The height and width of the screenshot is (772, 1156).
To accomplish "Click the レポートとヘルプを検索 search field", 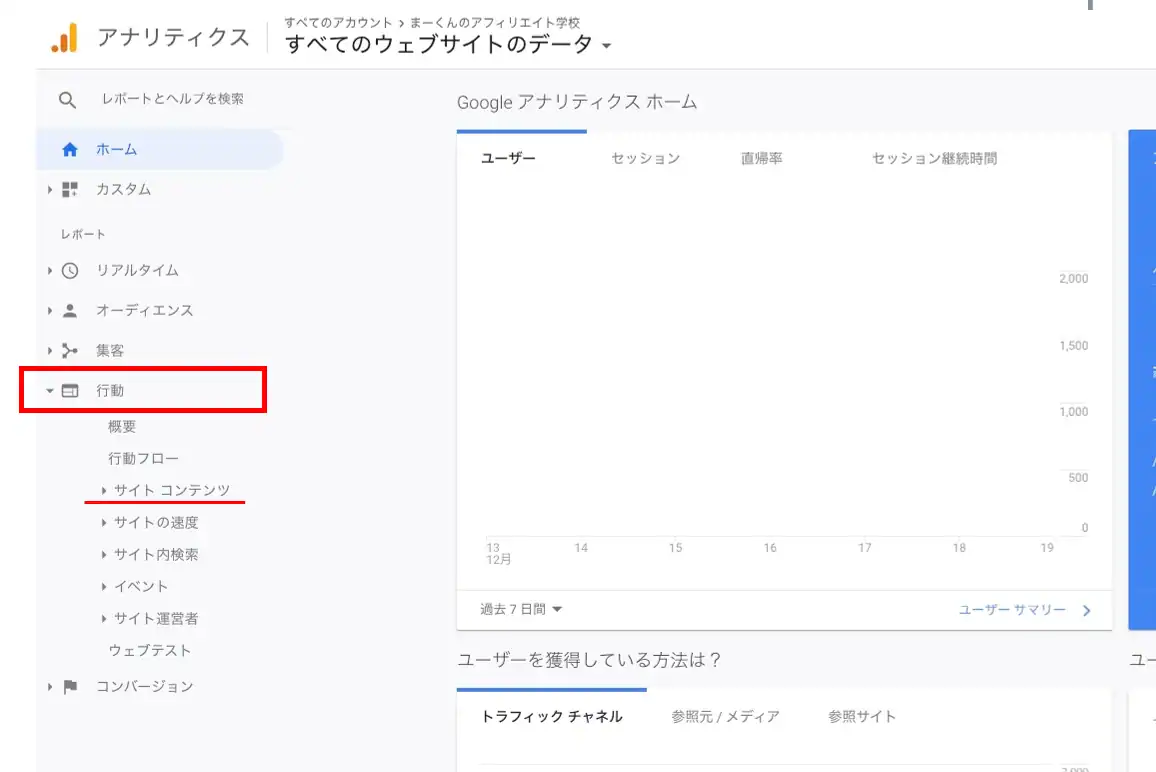I will point(173,100).
